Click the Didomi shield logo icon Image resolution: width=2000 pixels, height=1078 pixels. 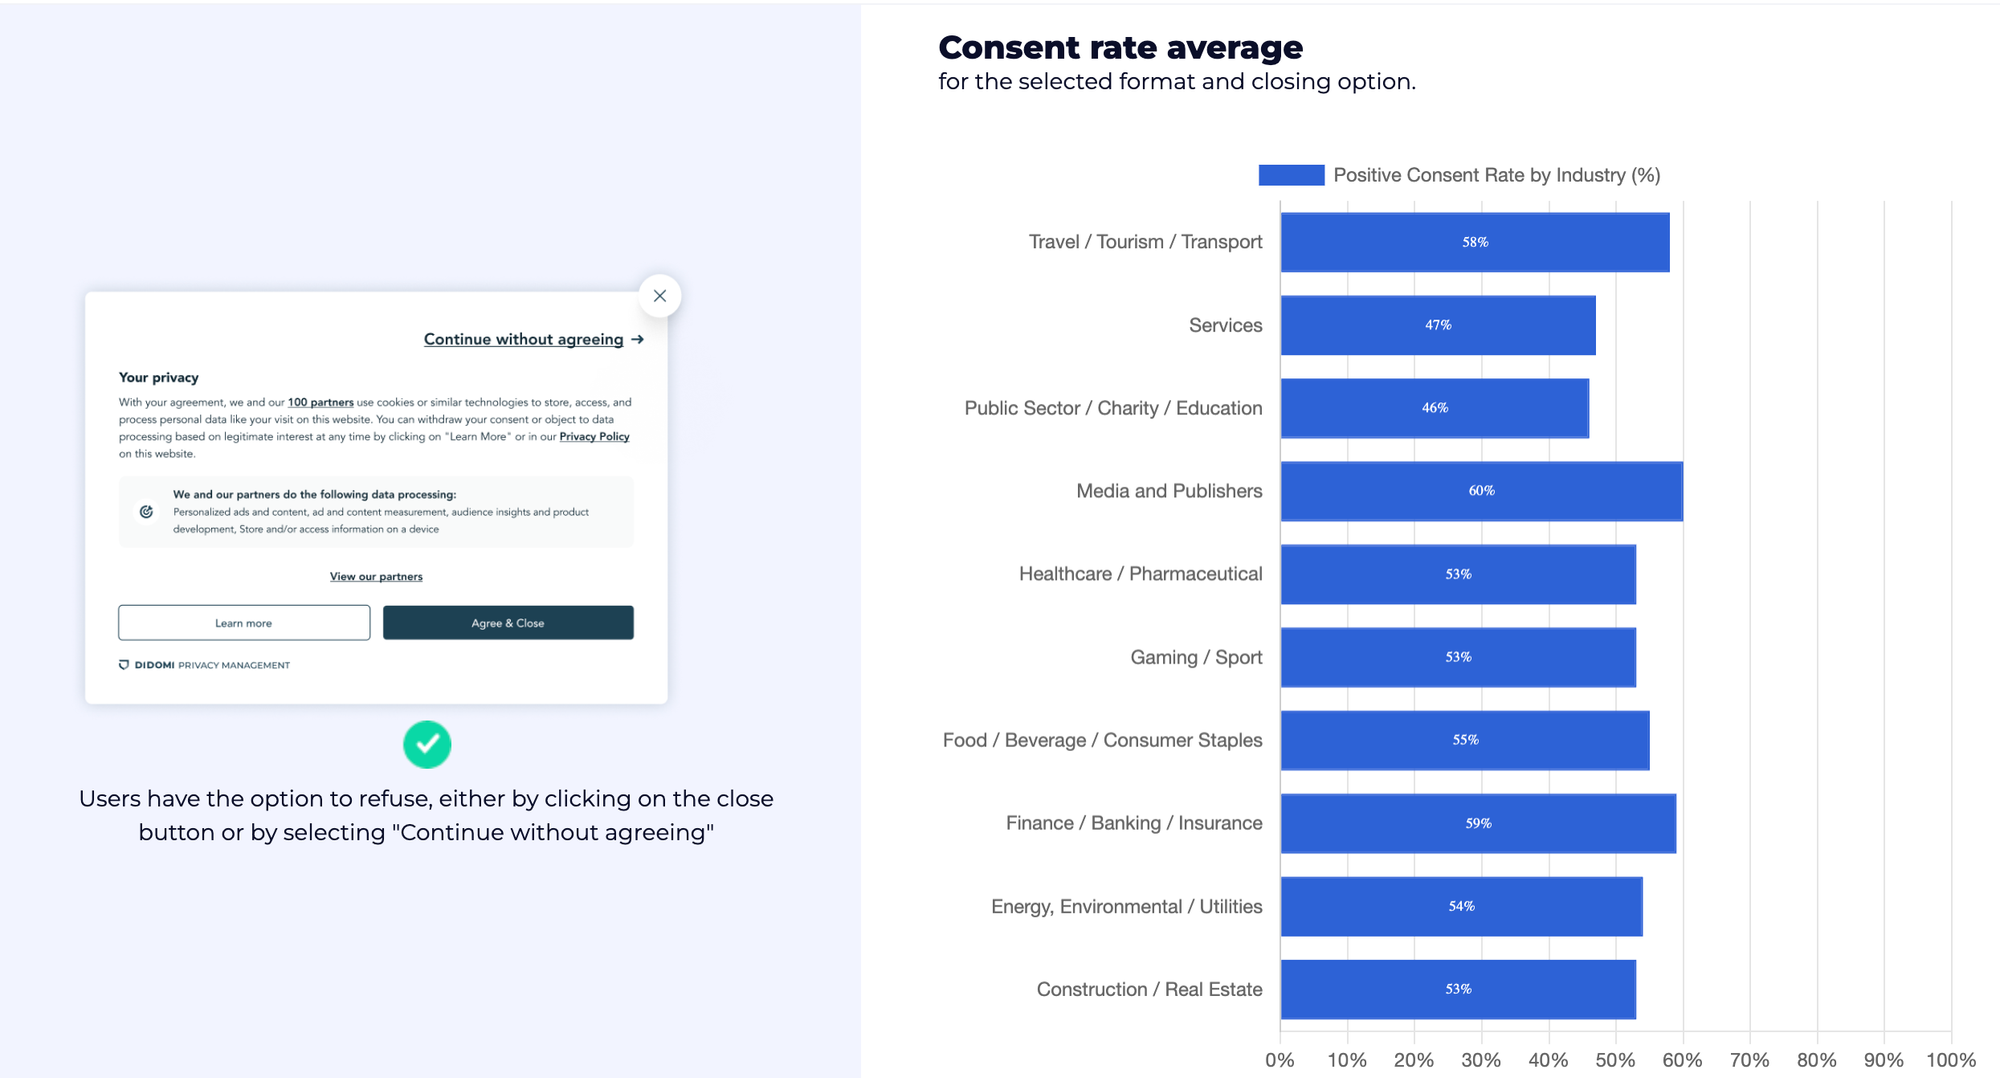[x=124, y=665]
